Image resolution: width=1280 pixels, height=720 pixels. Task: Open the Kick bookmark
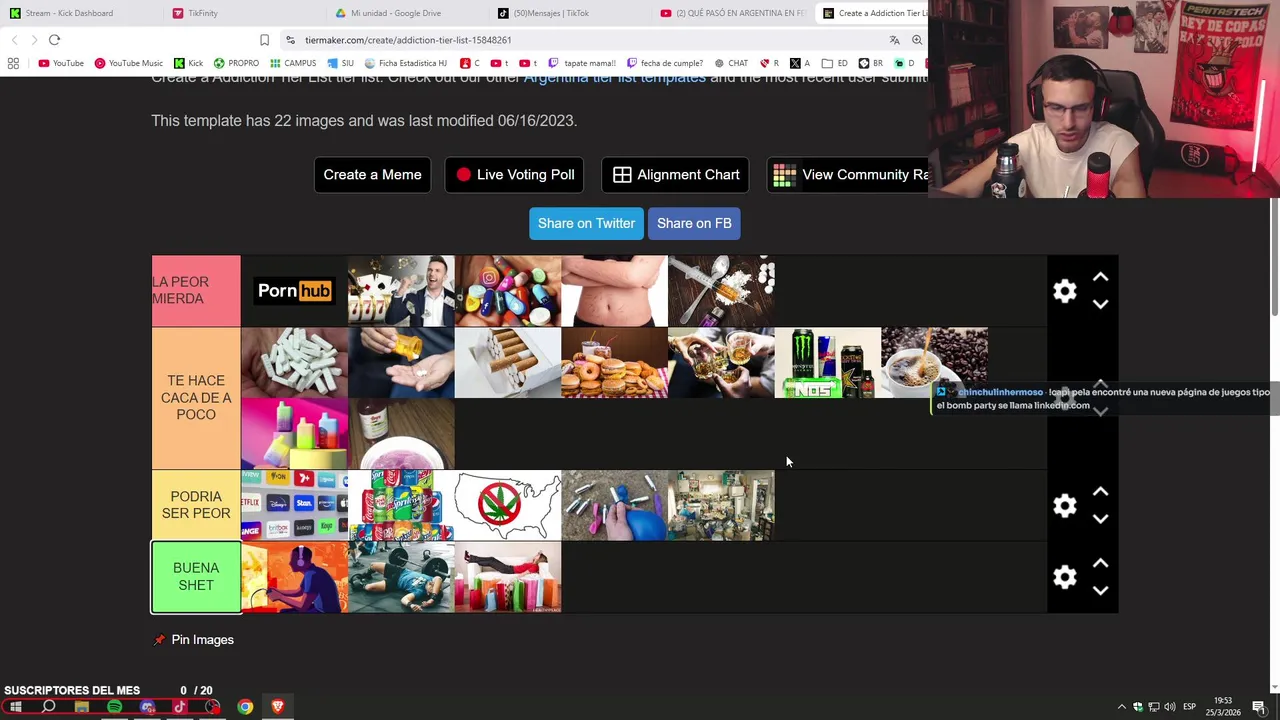tap(188, 63)
